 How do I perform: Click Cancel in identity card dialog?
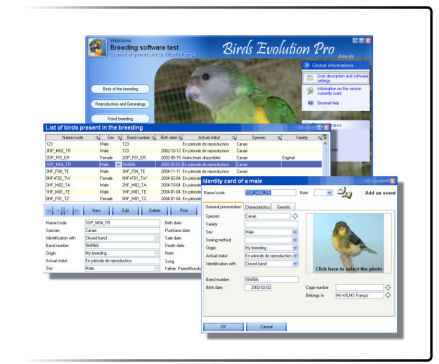(266, 327)
